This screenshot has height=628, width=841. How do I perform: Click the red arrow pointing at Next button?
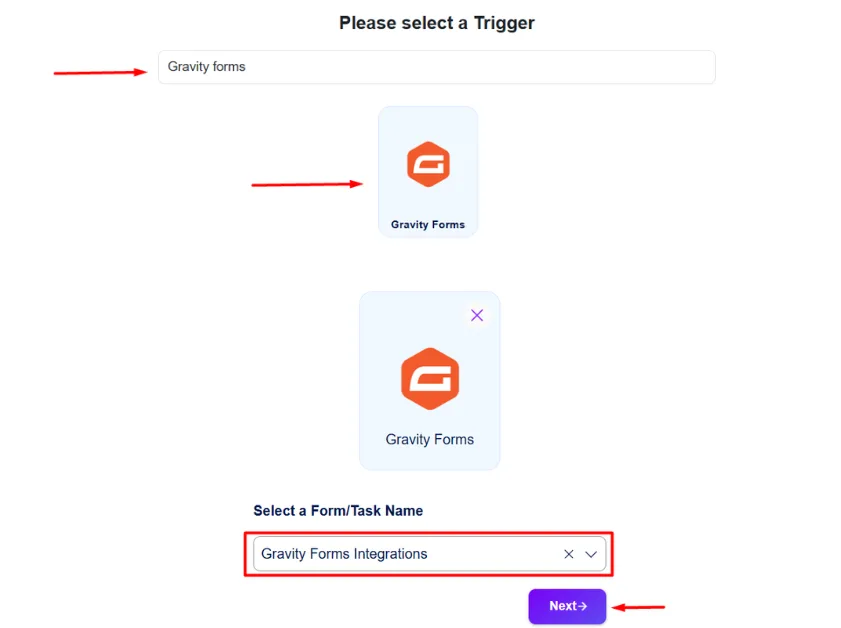pyautogui.click(x=640, y=606)
